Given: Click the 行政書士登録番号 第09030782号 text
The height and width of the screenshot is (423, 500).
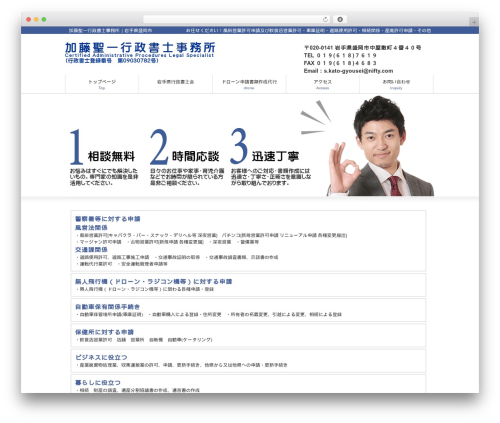Looking at the screenshot, I should click(112, 61).
